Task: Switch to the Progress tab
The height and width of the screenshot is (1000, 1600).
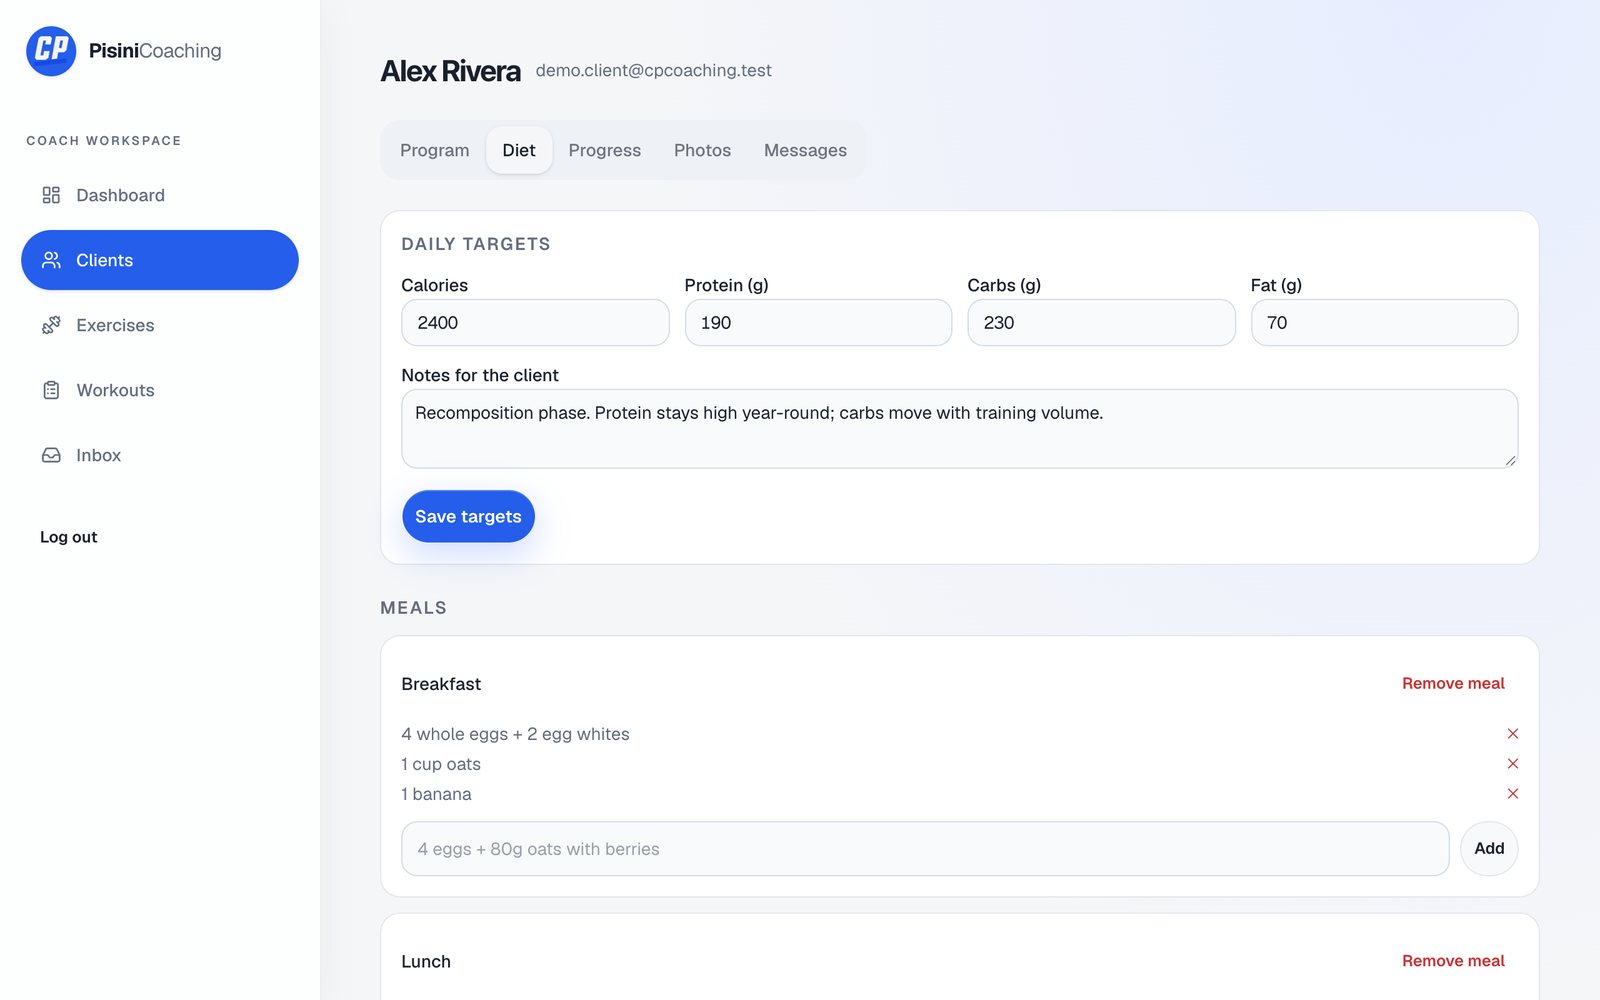Action: coord(605,150)
